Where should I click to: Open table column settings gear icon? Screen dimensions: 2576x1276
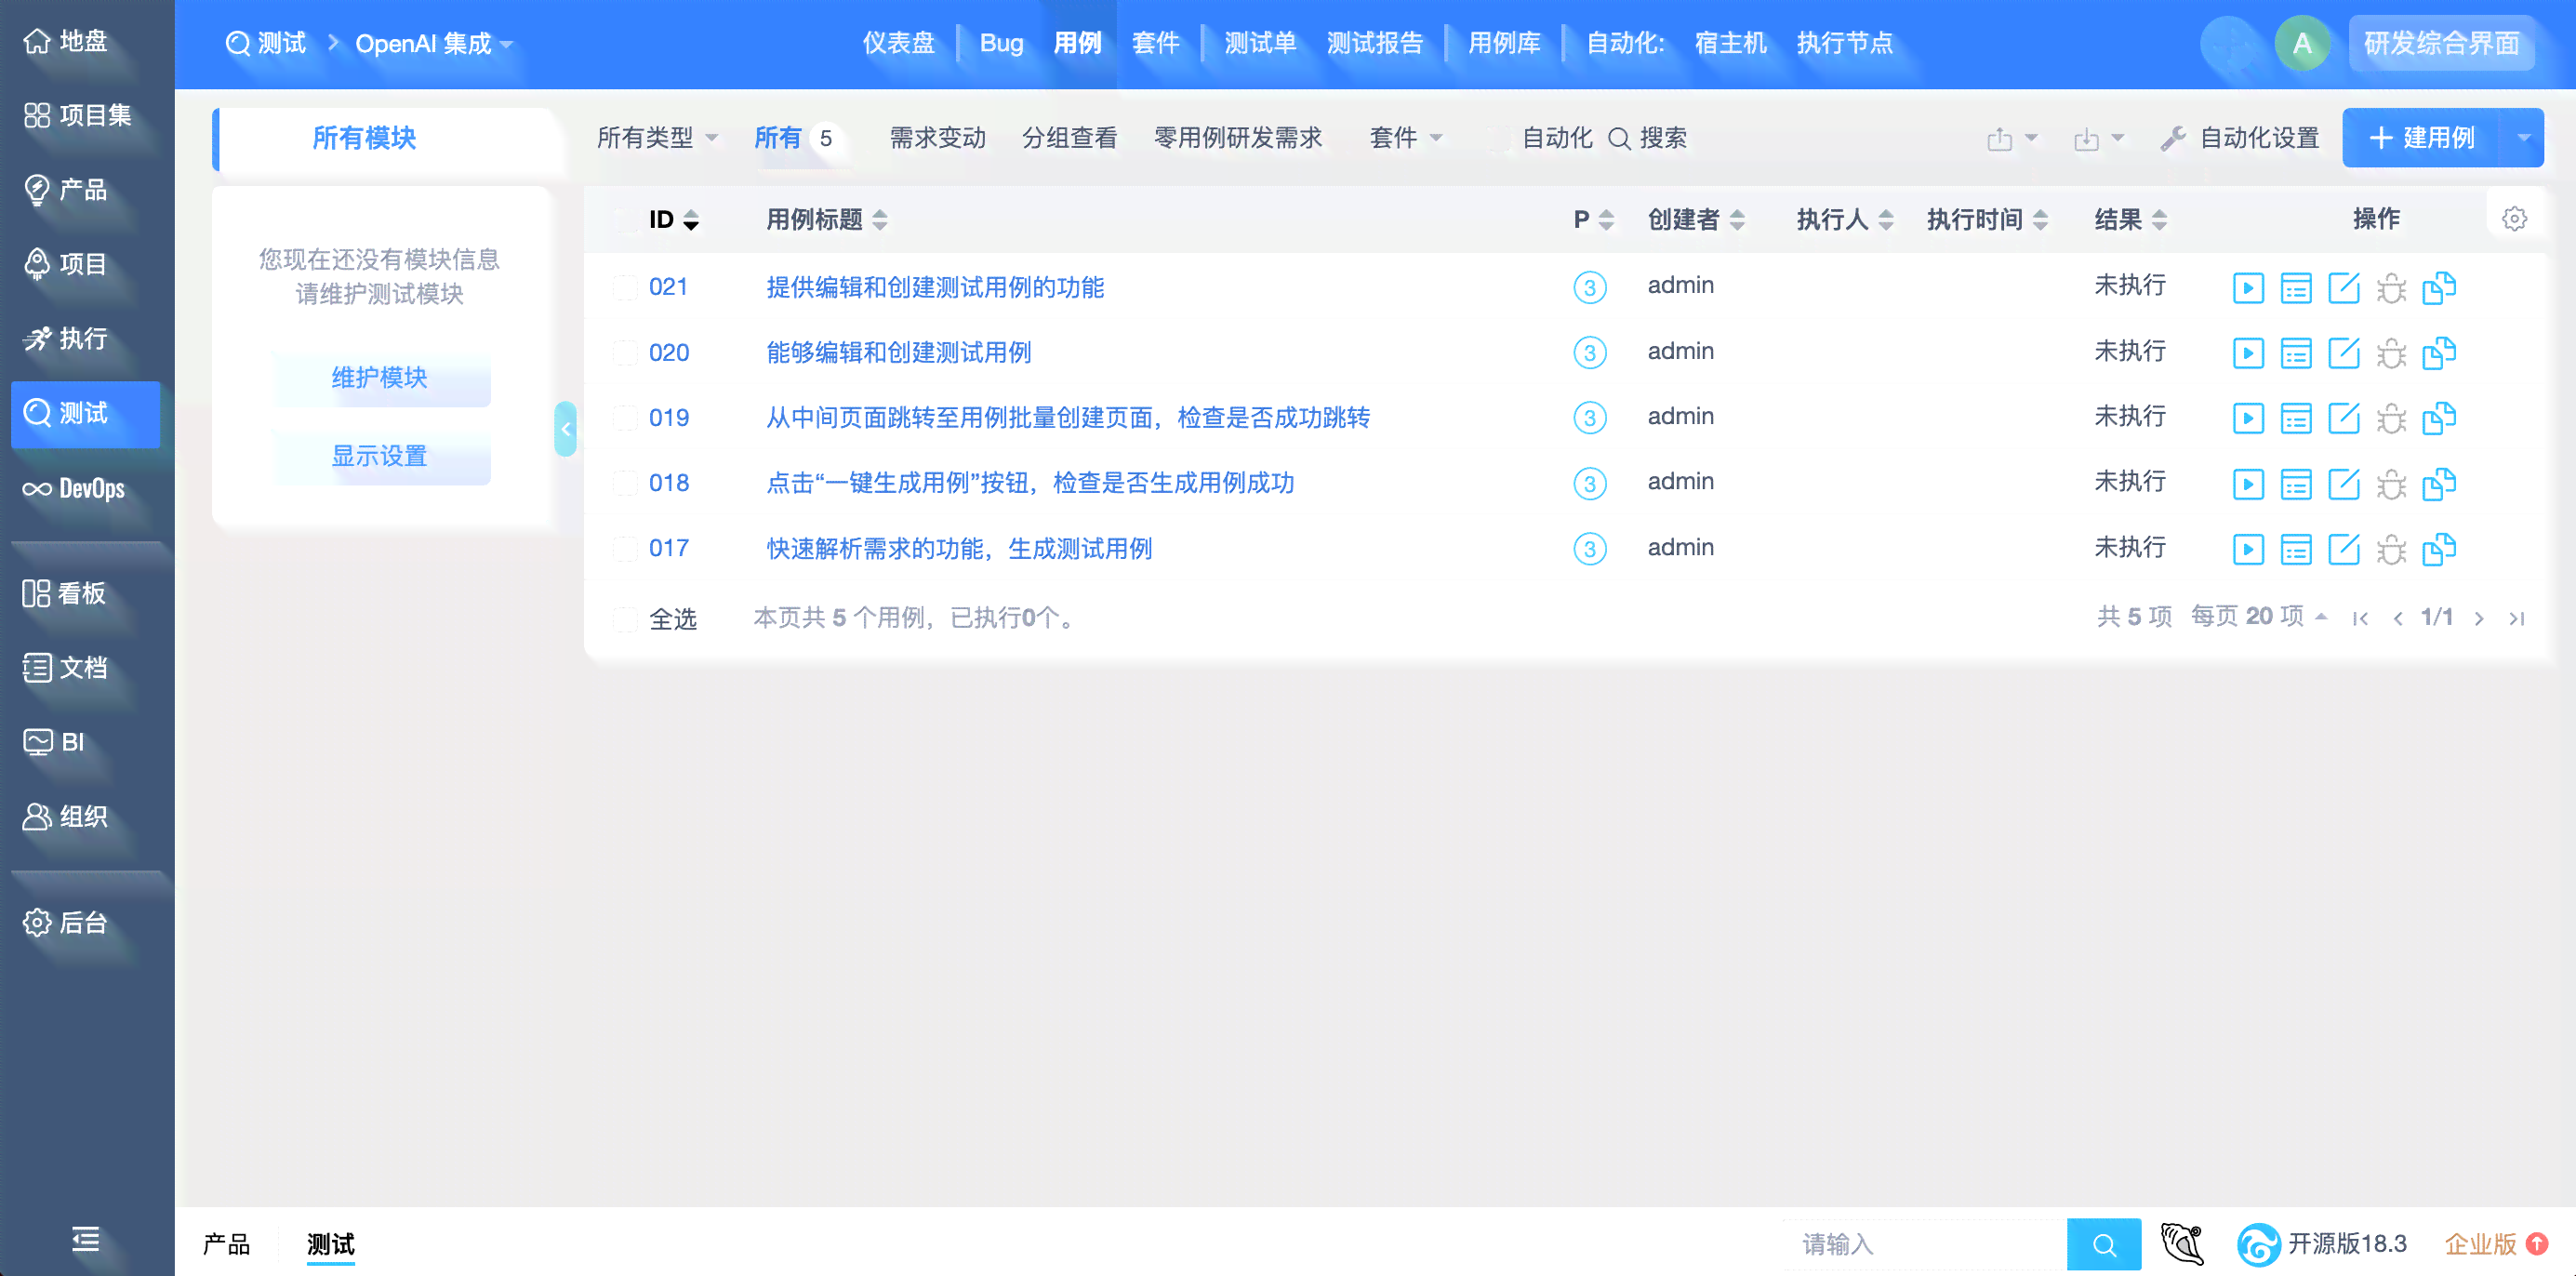[2515, 219]
